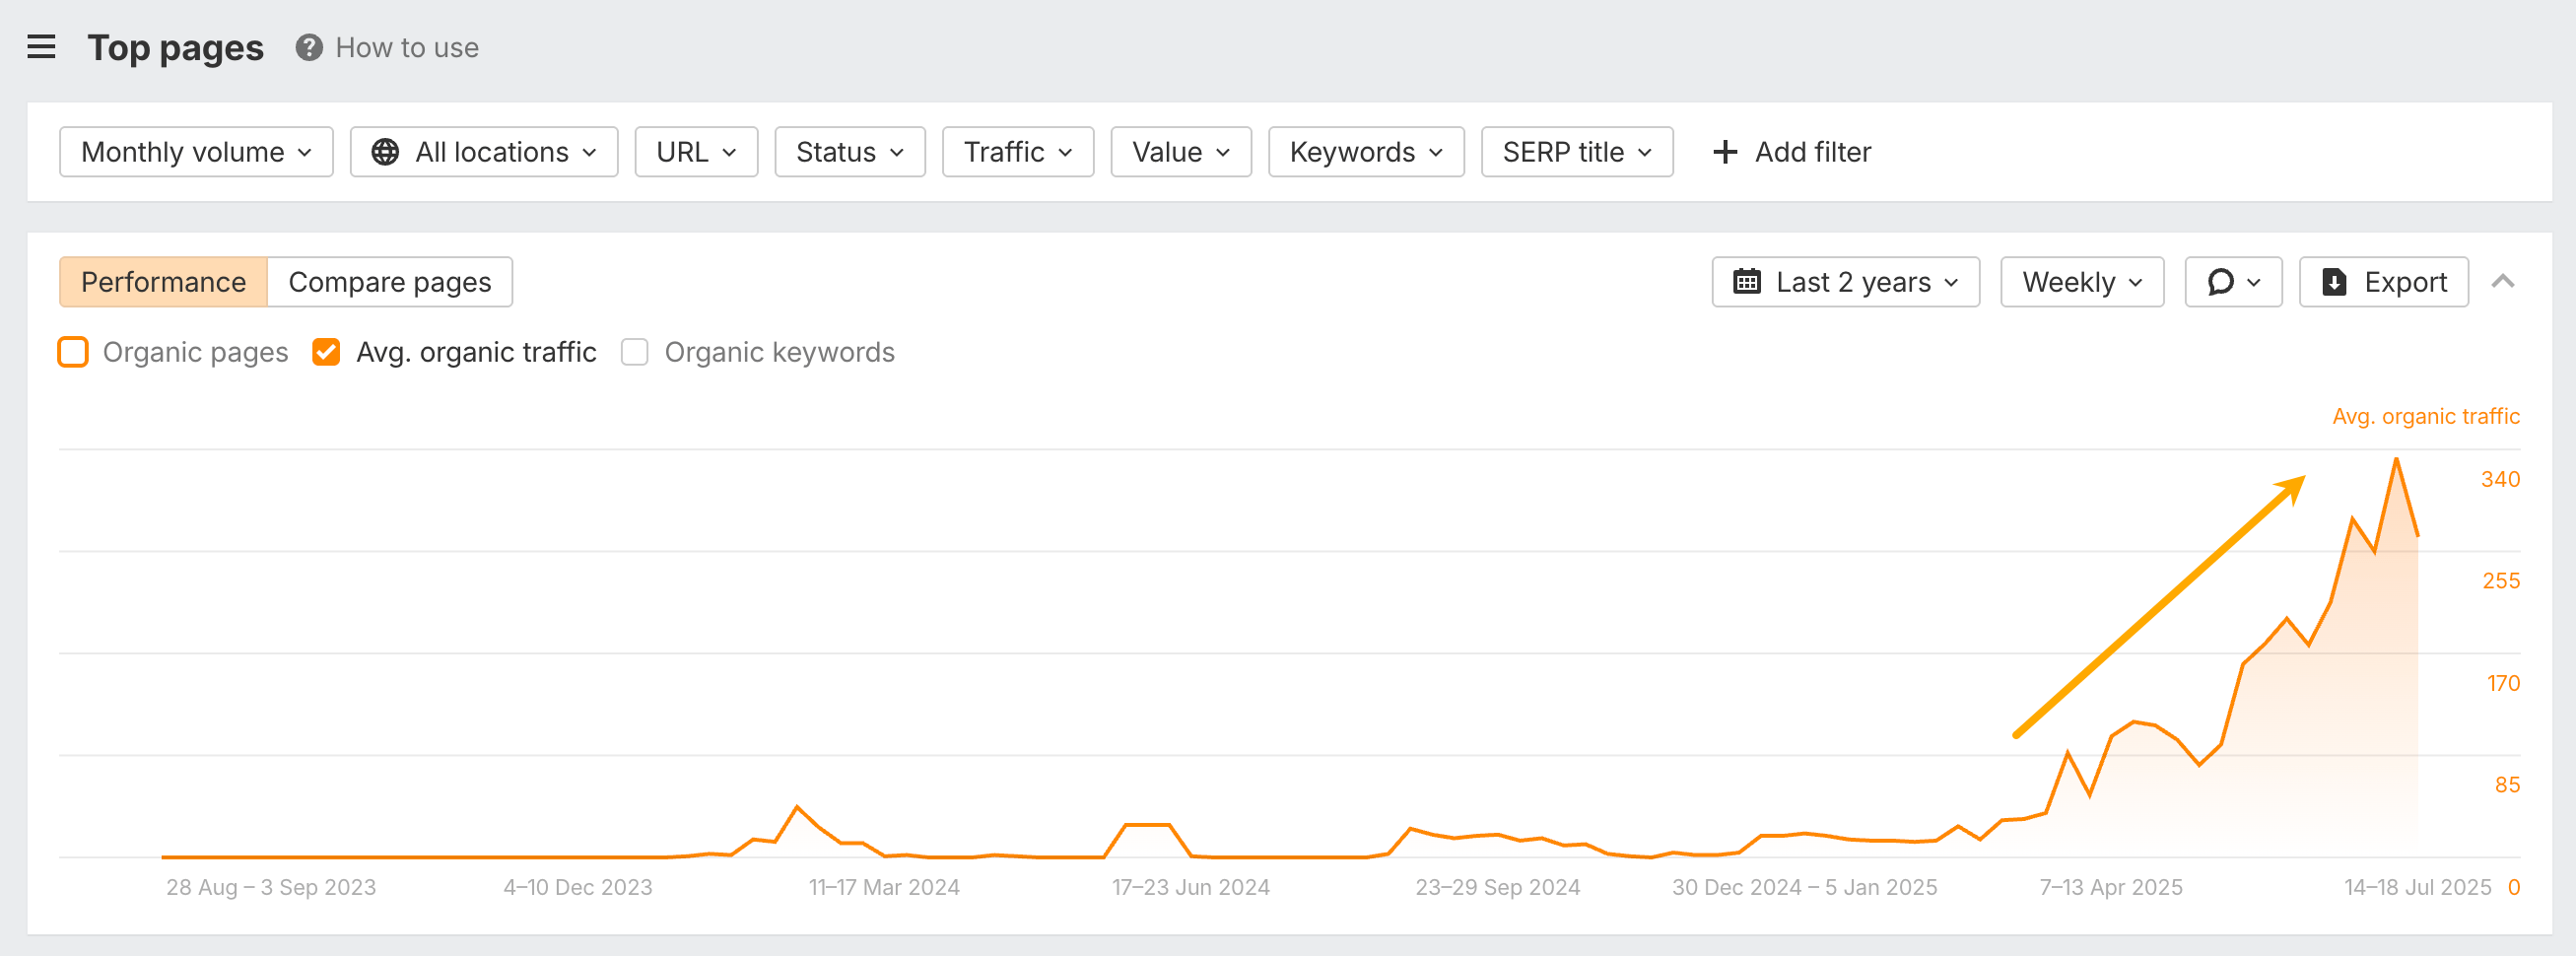
Task: Click the speech bubble annotations icon
Action: (2220, 282)
